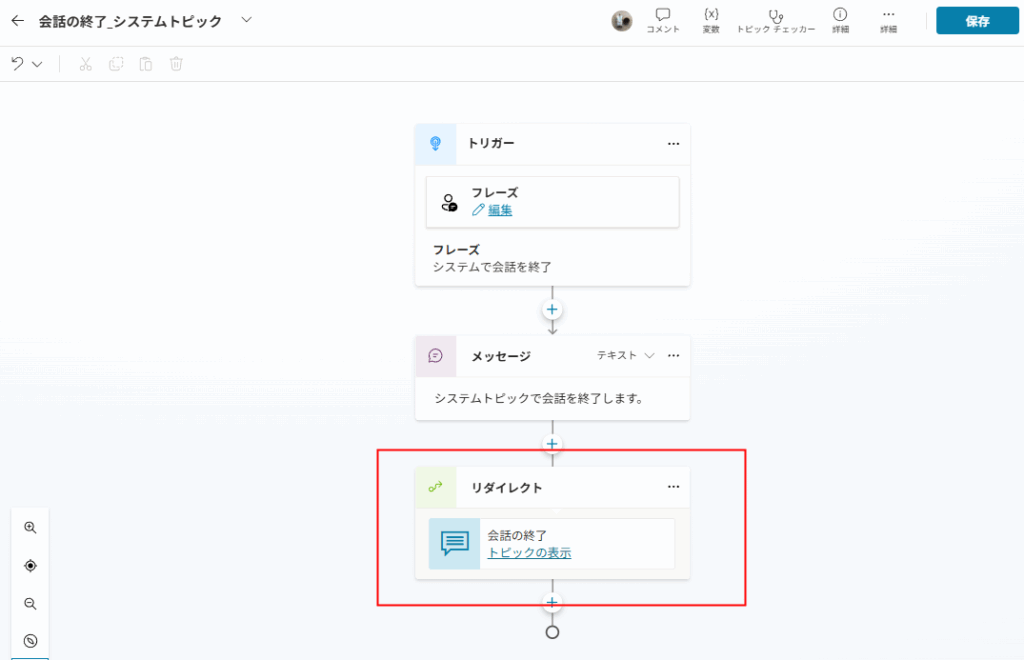Open the user avatar profile
Image resolution: width=1024 pixels, height=660 pixels.
[621, 21]
